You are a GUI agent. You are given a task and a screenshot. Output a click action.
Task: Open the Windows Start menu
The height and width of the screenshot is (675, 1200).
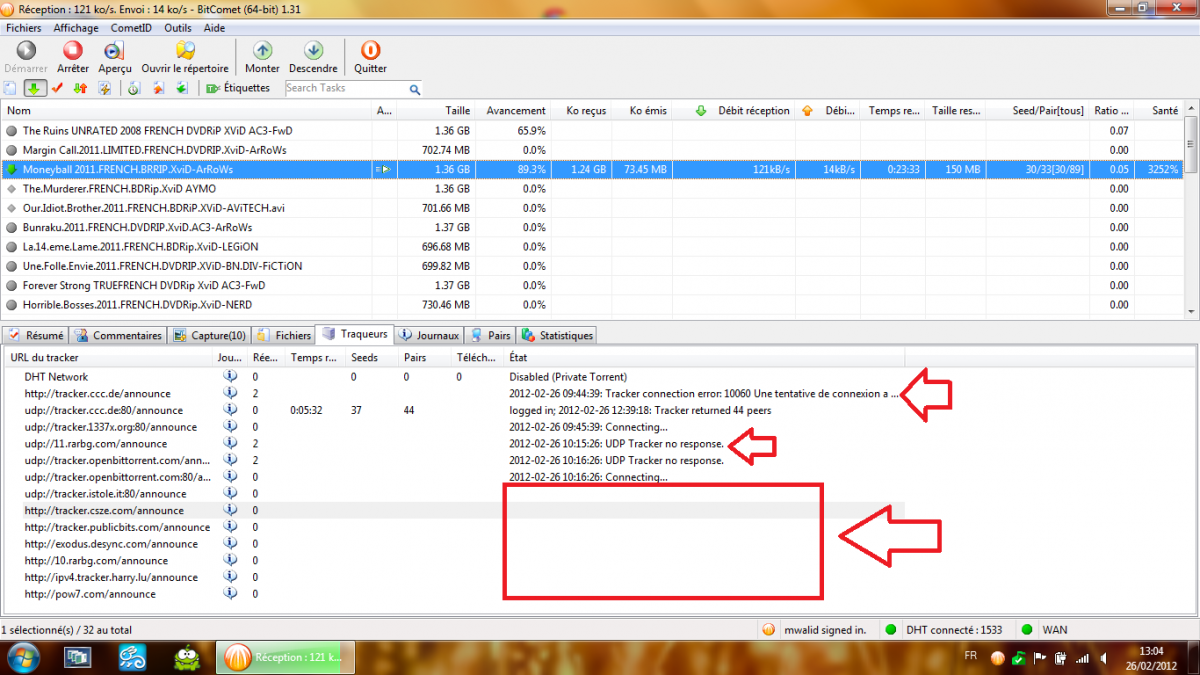pos(23,657)
